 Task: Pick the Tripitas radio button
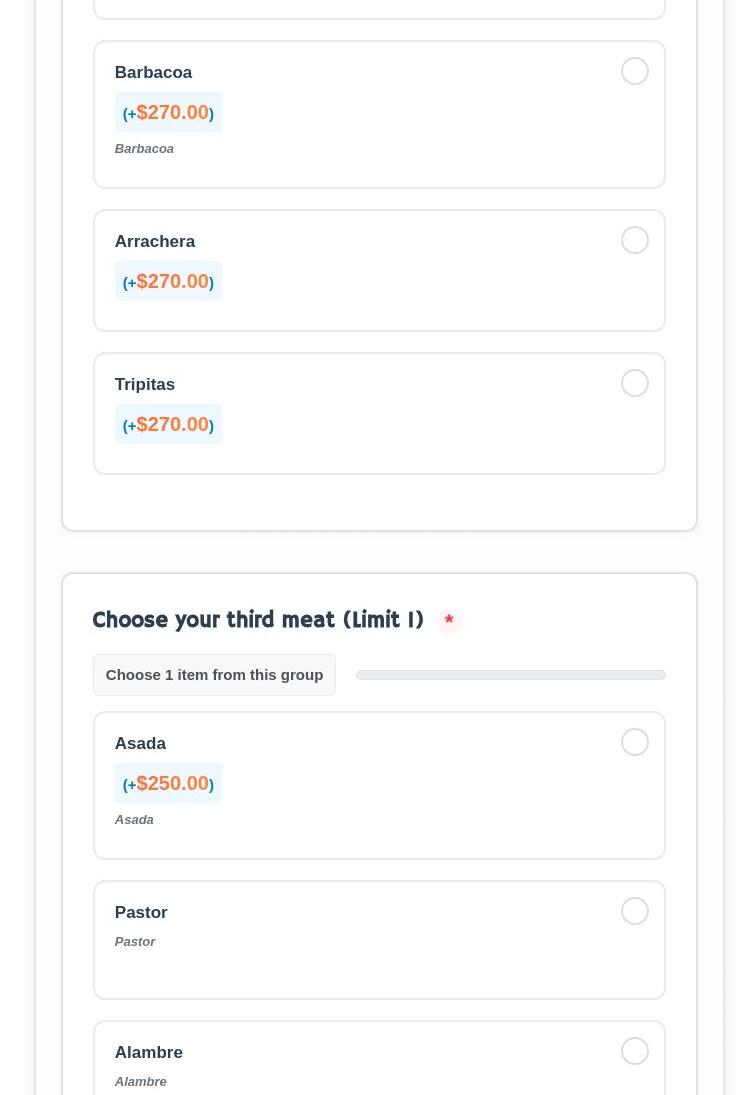point(635,383)
